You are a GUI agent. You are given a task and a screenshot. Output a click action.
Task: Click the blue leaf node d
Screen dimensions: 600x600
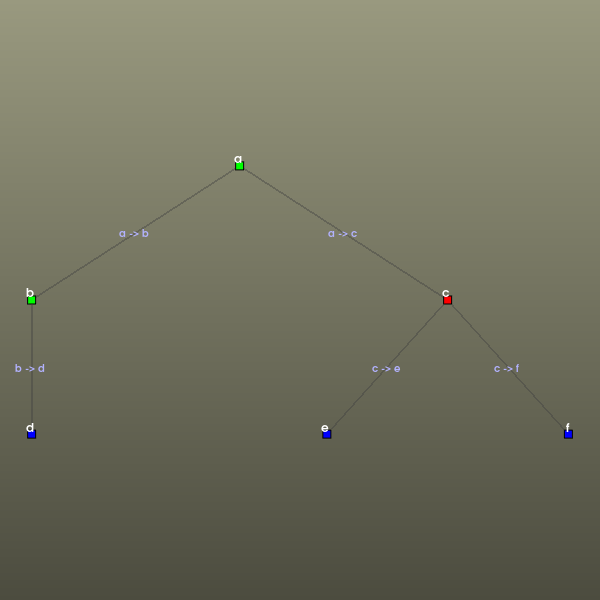(x=32, y=434)
